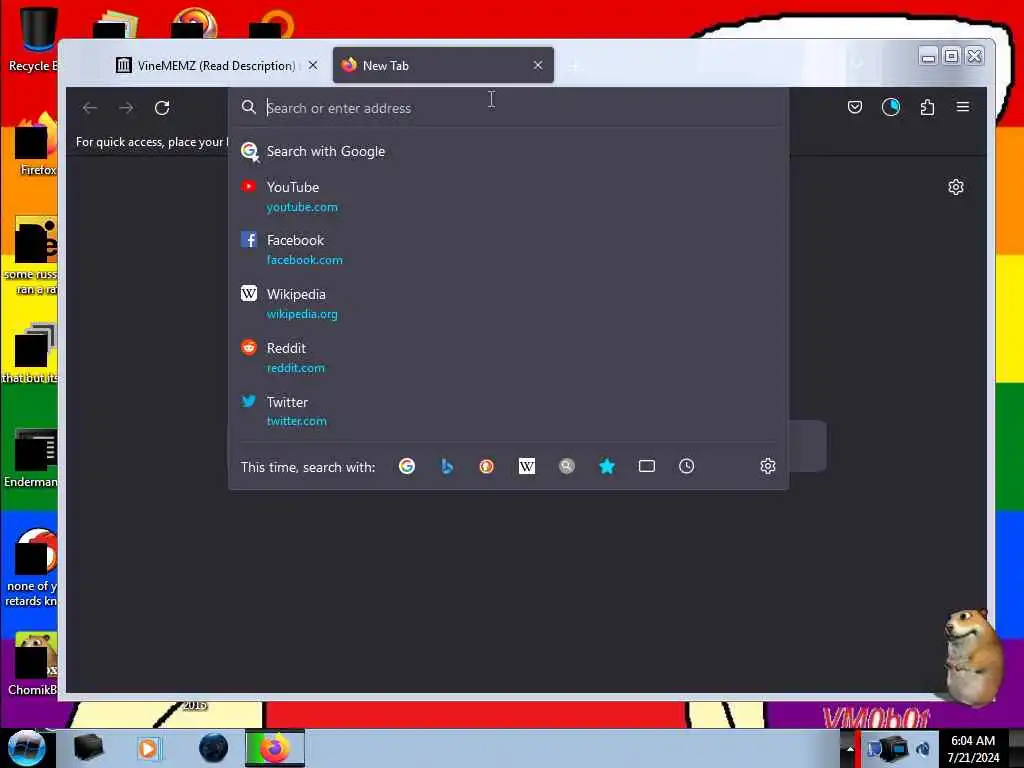Open the facebook.com link
Viewport: 1024px width, 768px height.
click(x=304, y=260)
